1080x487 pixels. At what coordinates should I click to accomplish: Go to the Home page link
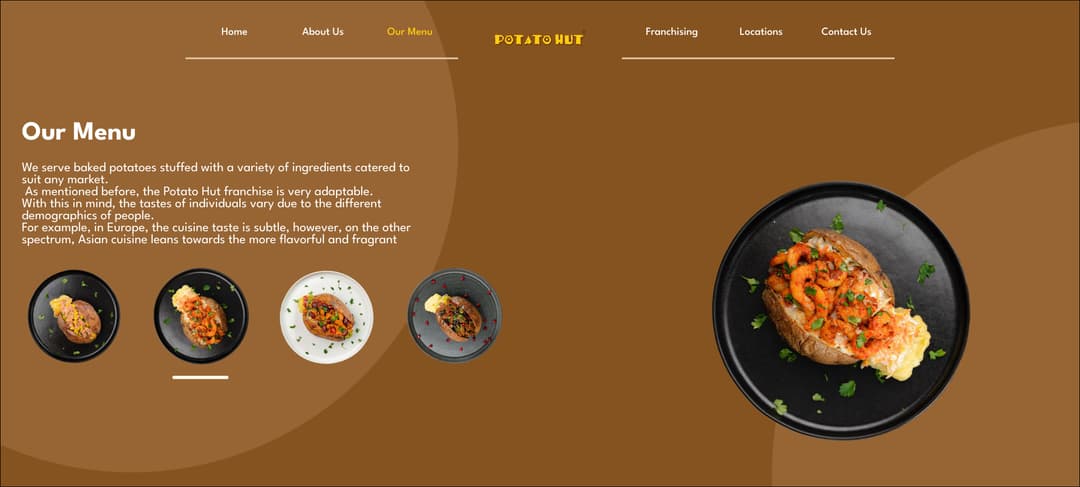pos(234,32)
